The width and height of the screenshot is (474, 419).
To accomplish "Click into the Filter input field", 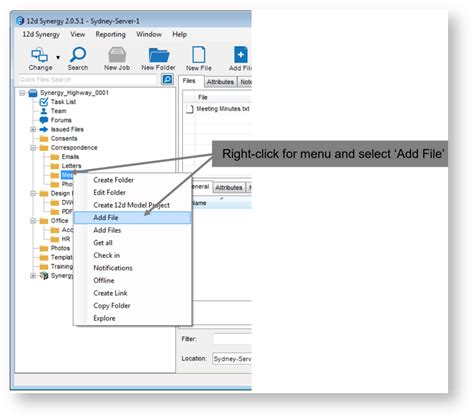I will pos(232,339).
